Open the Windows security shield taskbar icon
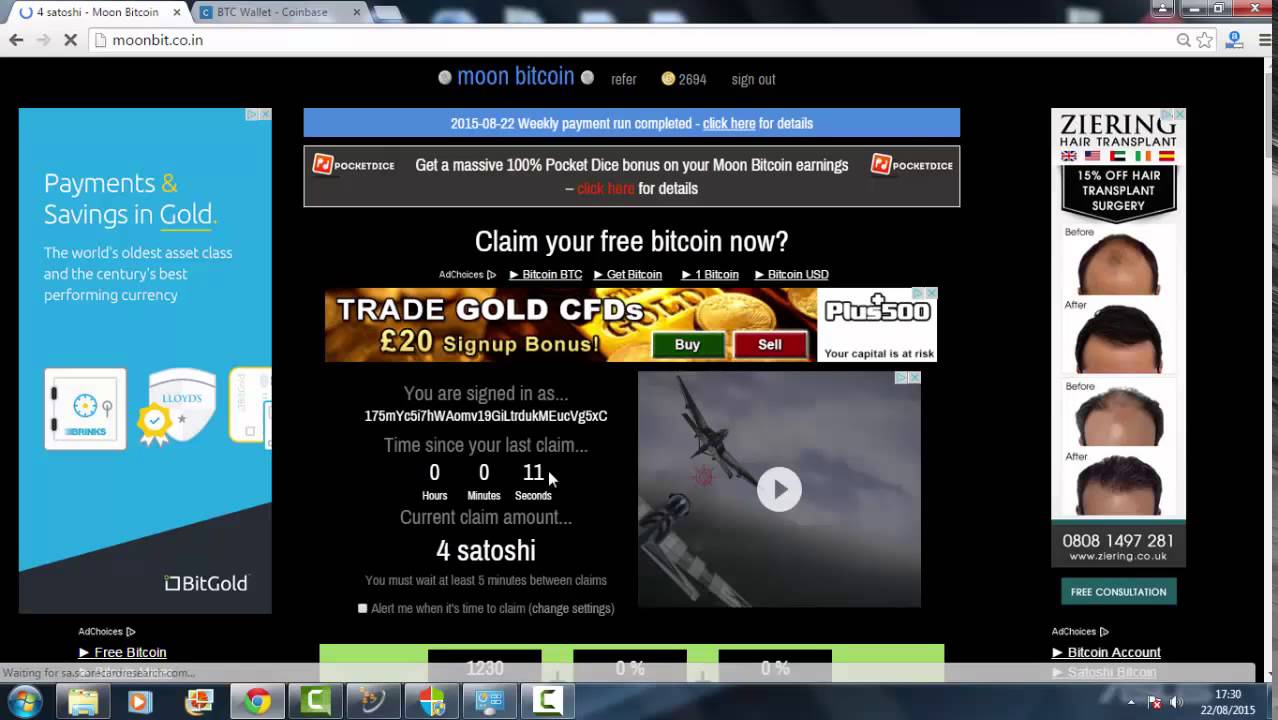Image resolution: width=1278 pixels, height=720 pixels. (432, 702)
